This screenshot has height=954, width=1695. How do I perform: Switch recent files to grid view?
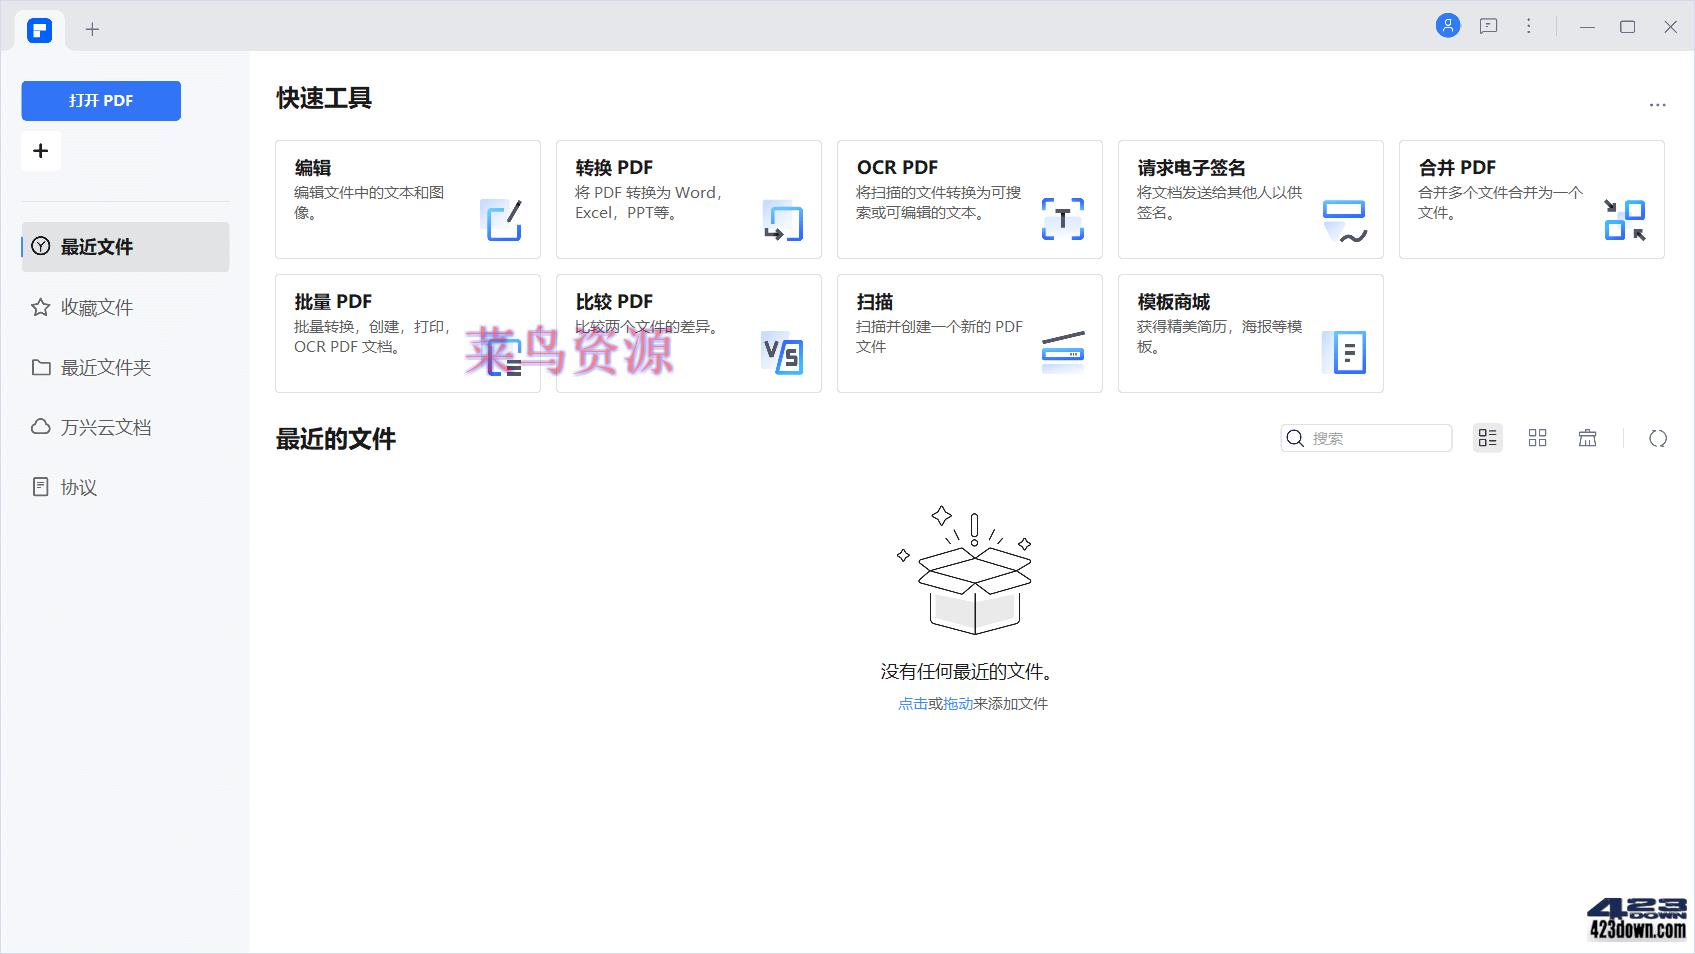[x=1537, y=438]
